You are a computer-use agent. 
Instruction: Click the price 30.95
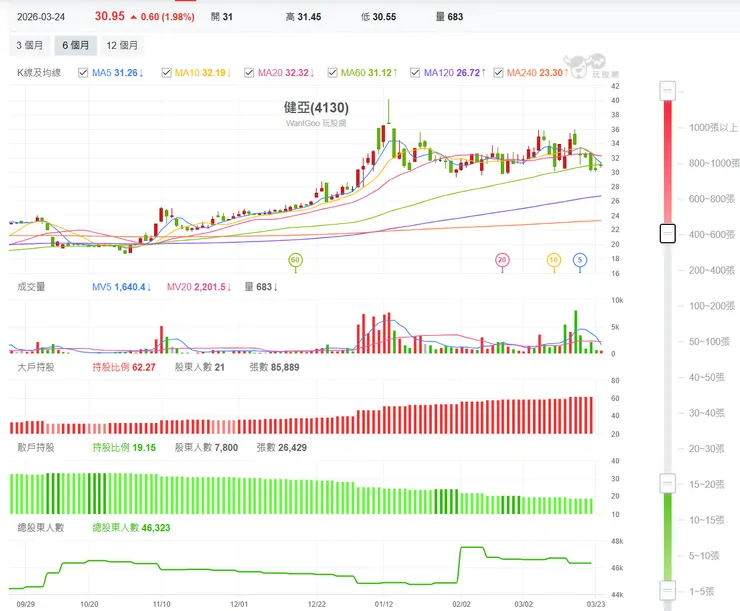(109, 16)
